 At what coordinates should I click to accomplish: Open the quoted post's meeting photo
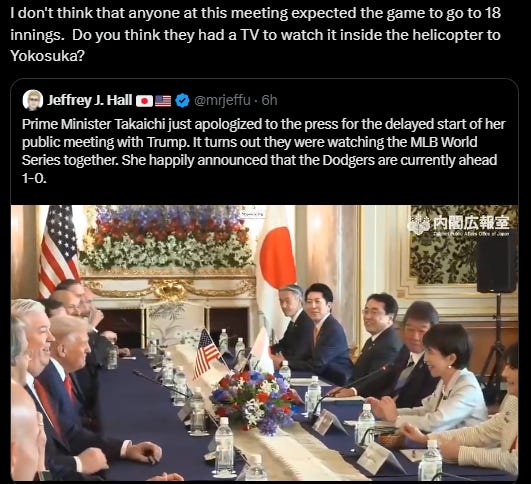(x=264, y=343)
